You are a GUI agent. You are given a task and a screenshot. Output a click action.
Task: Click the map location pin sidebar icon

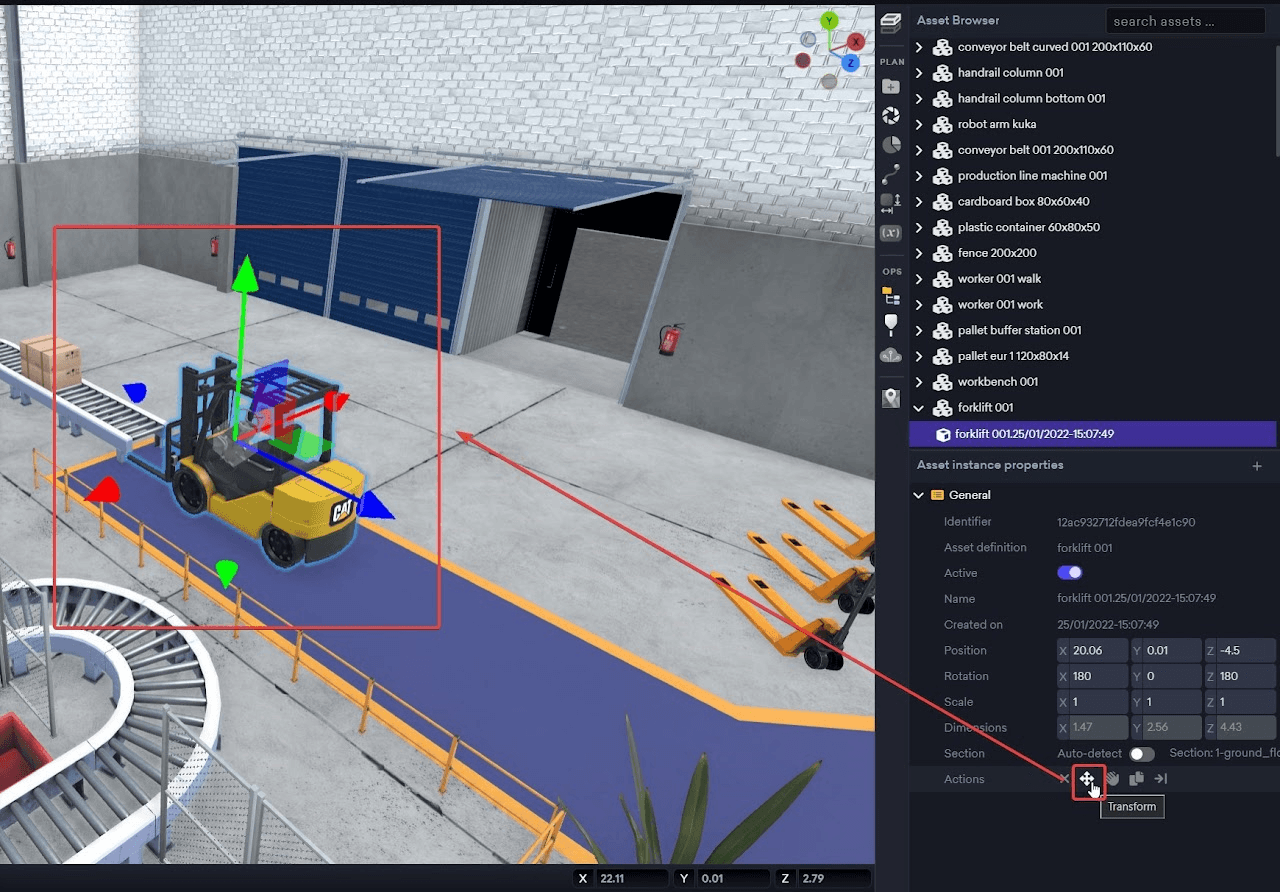[x=891, y=398]
